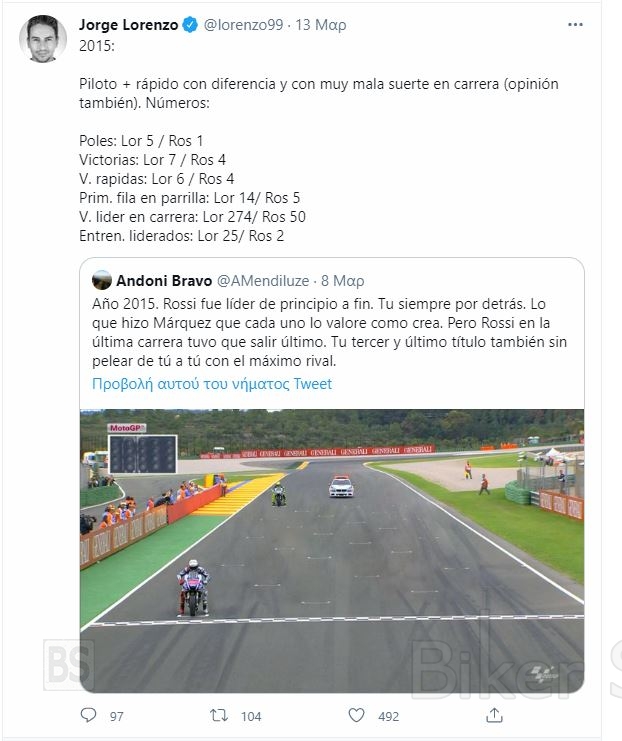Enlarge the race track photo
622x741 pixels.
click(332, 550)
